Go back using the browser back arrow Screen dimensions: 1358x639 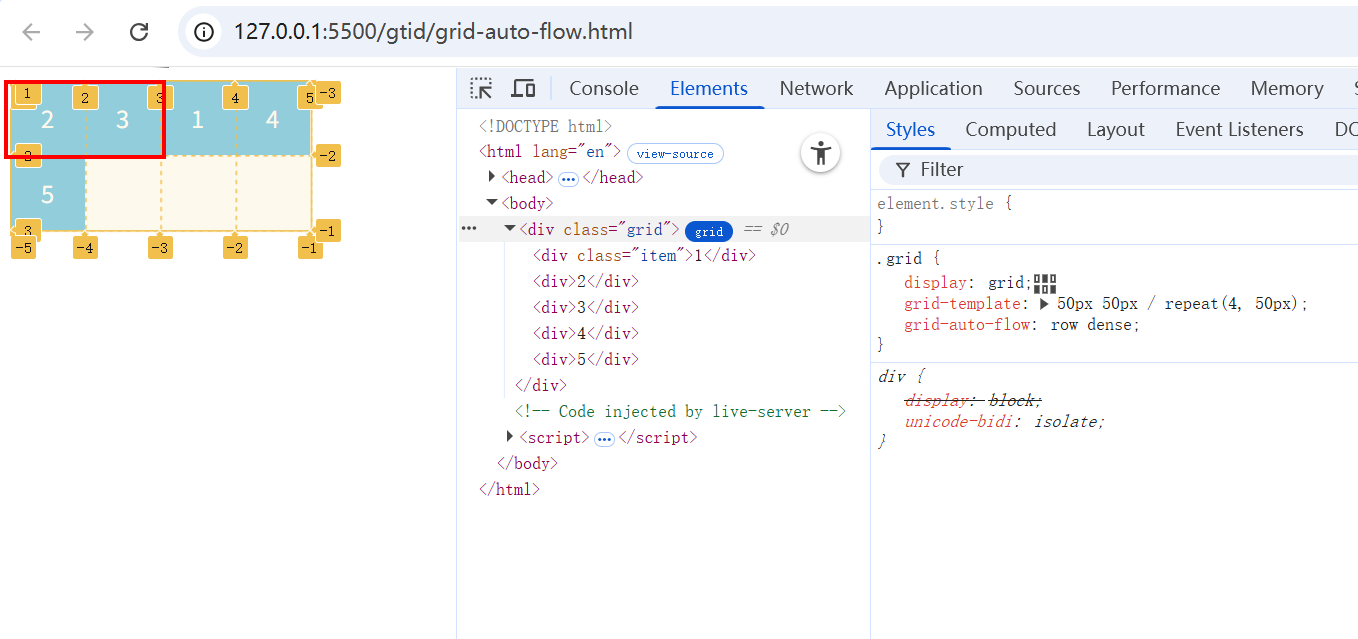tap(32, 32)
